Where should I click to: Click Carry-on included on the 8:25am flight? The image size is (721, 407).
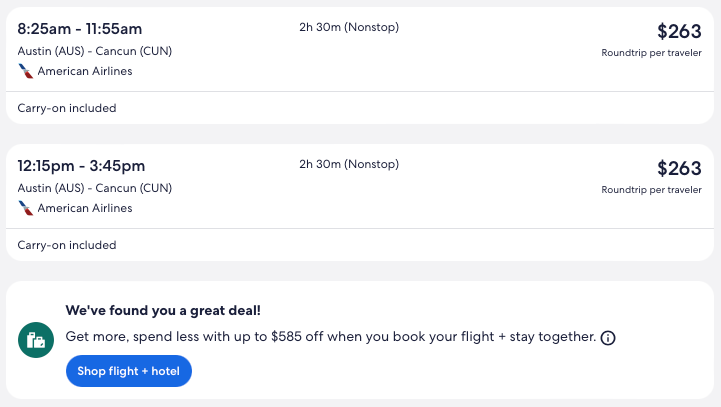click(x=67, y=108)
